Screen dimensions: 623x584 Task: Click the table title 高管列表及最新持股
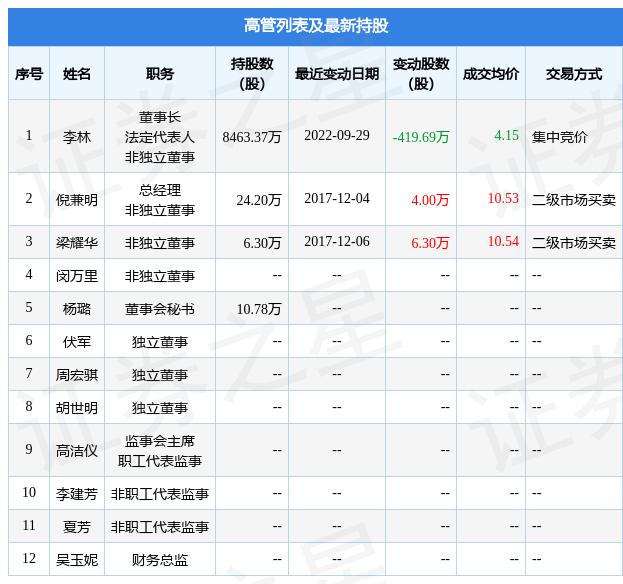click(316, 26)
